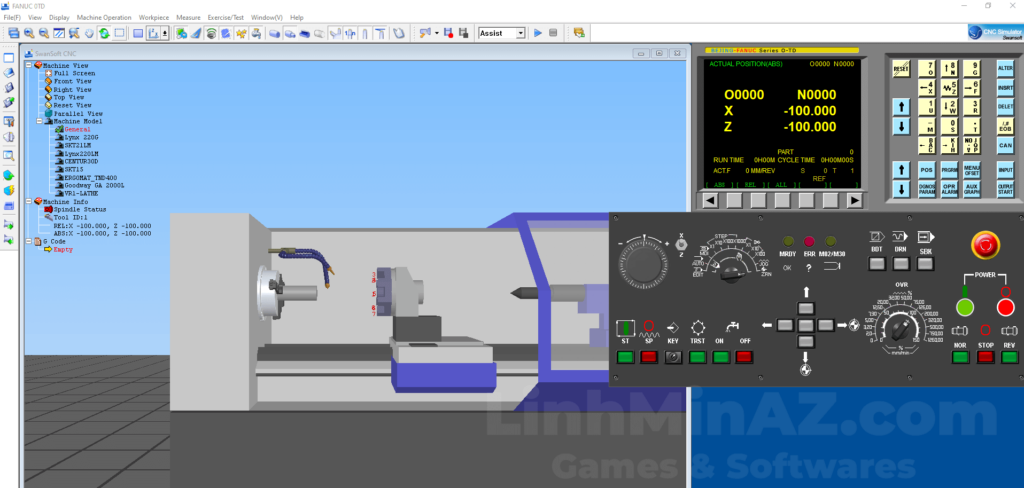1024x488 pixels.
Task: Click the left arrow softkey below screen
Action: [x=709, y=201]
